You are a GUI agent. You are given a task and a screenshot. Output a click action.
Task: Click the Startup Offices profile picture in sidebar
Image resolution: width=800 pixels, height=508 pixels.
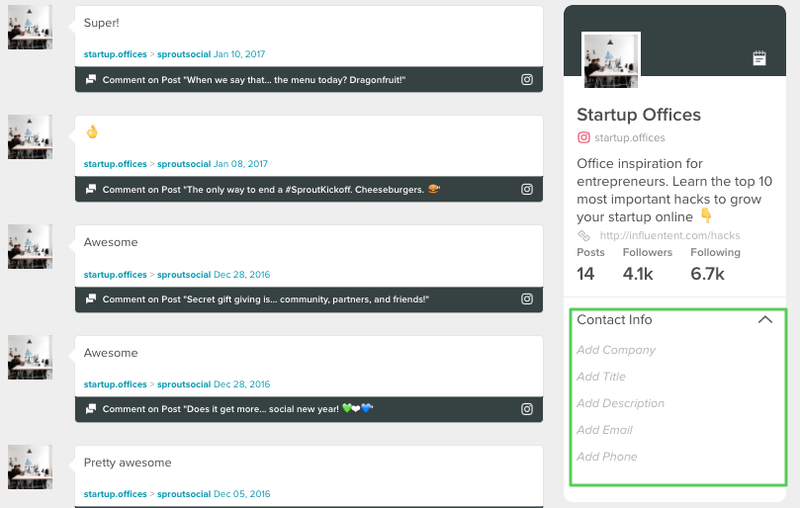click(611, 60)
